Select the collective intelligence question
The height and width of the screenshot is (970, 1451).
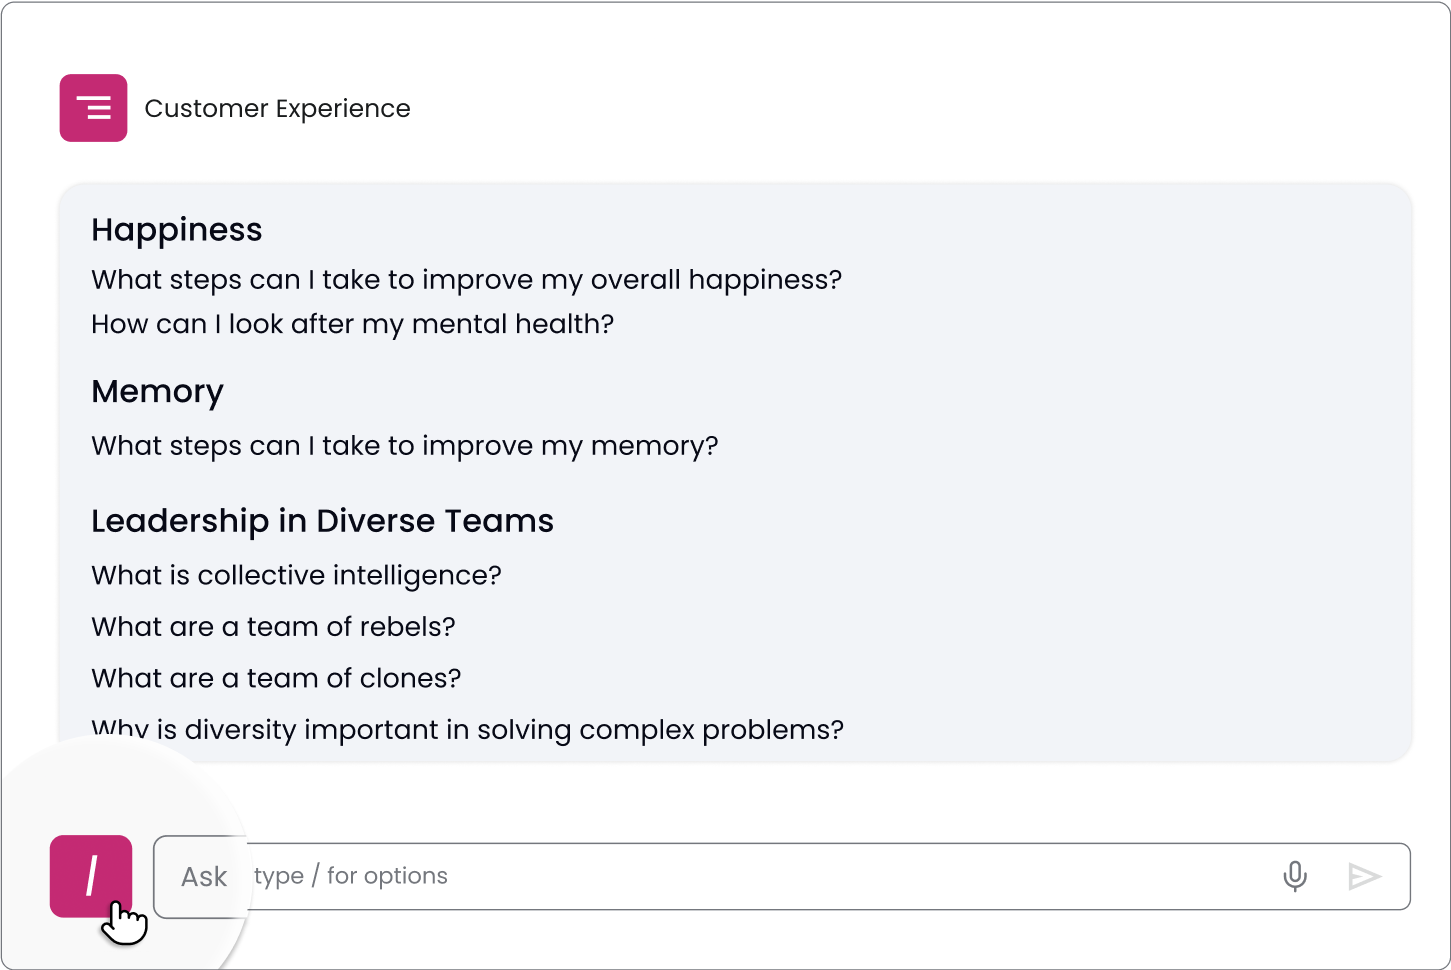click(x=296, y=575)
